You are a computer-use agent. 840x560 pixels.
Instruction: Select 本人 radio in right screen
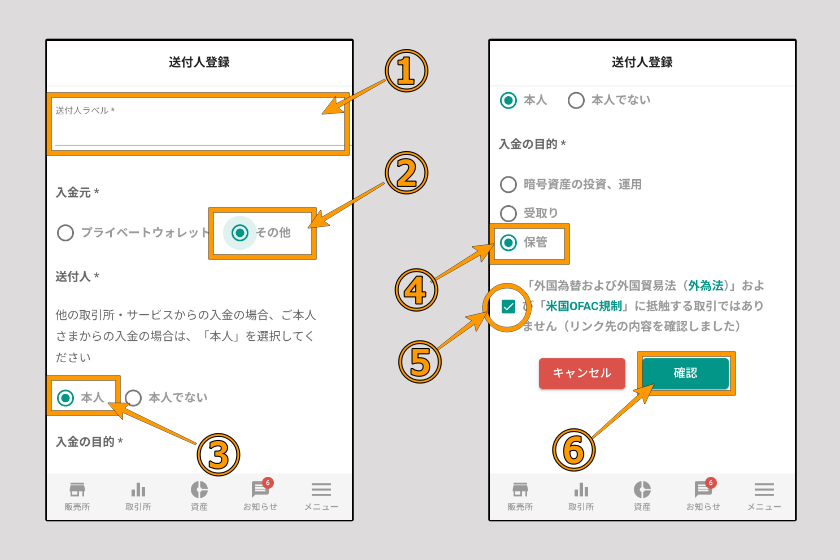(x=508, y=100)
